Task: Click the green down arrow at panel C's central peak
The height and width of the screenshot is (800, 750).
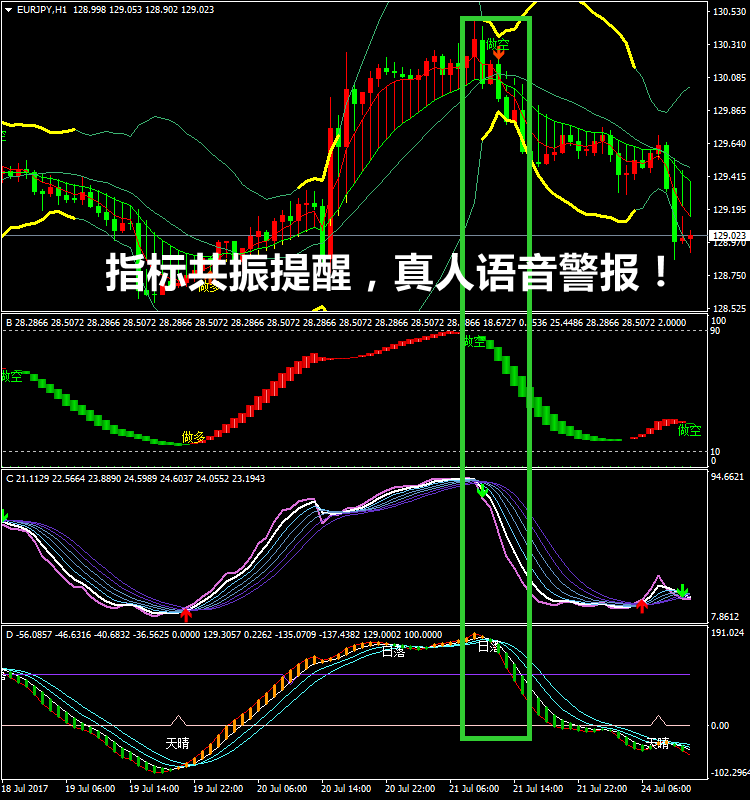Action: (x=483, y=490)
